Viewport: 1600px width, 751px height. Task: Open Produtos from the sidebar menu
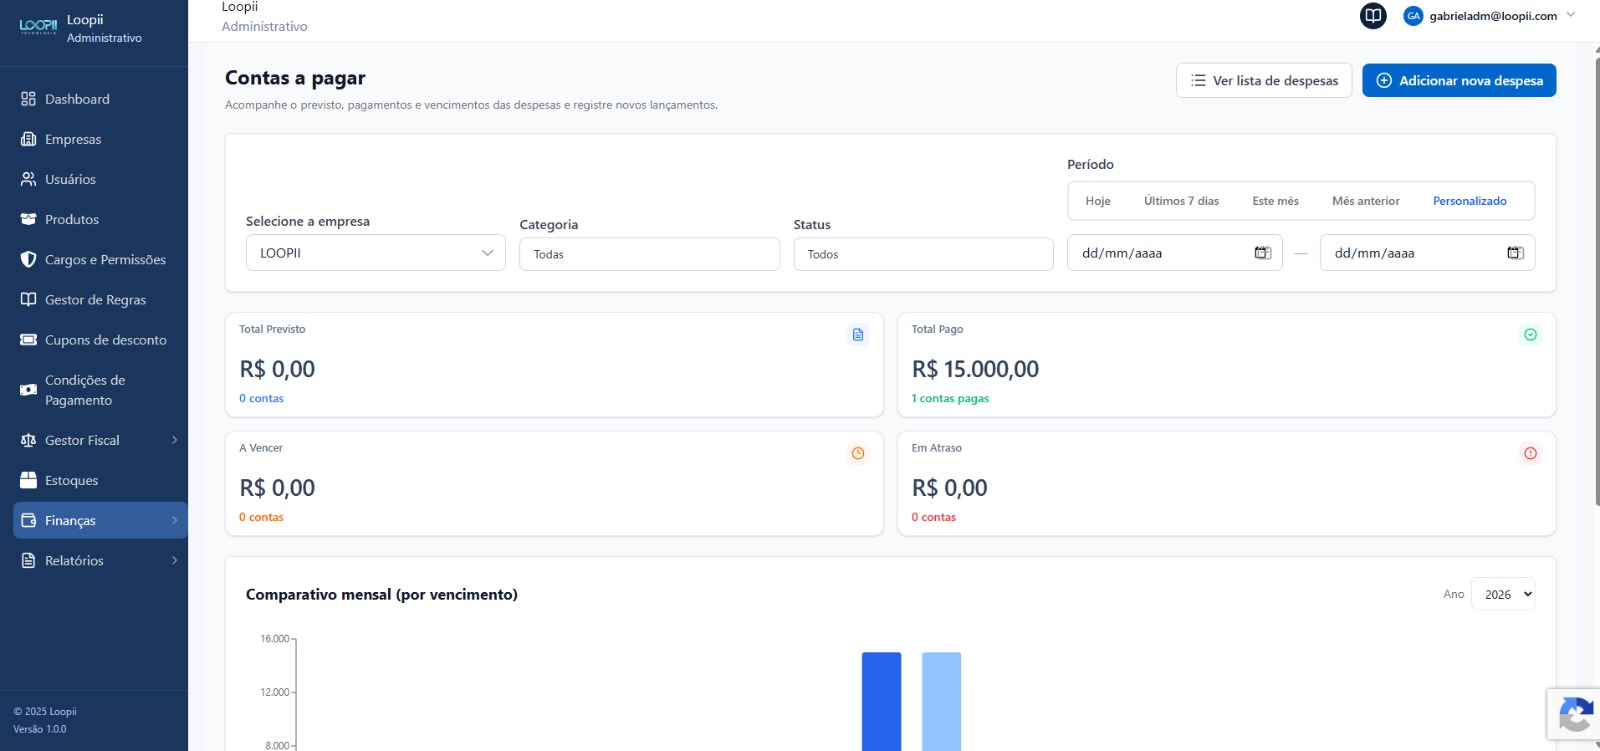coord(100,219)
